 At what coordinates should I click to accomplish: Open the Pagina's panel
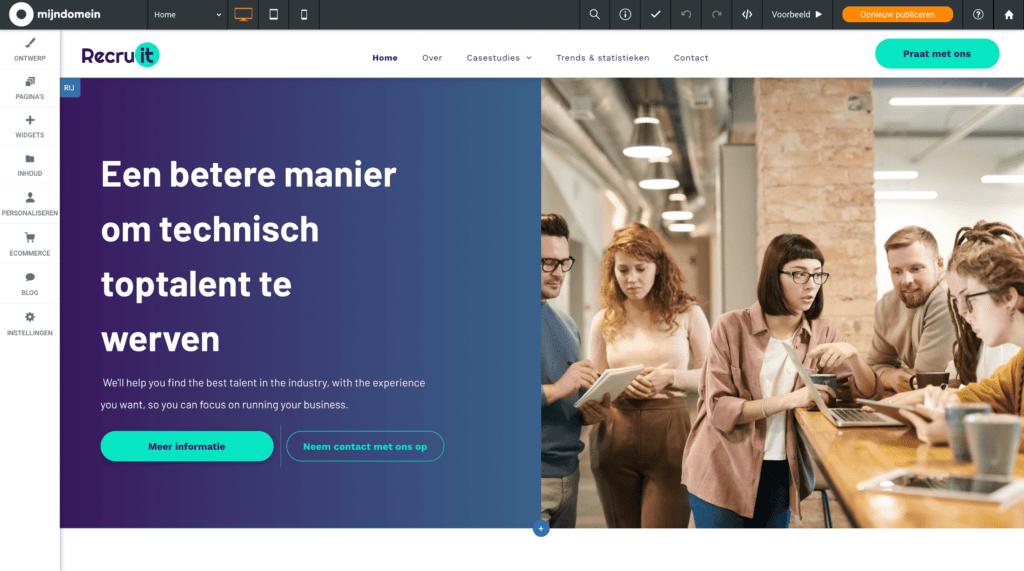point(30,88)
